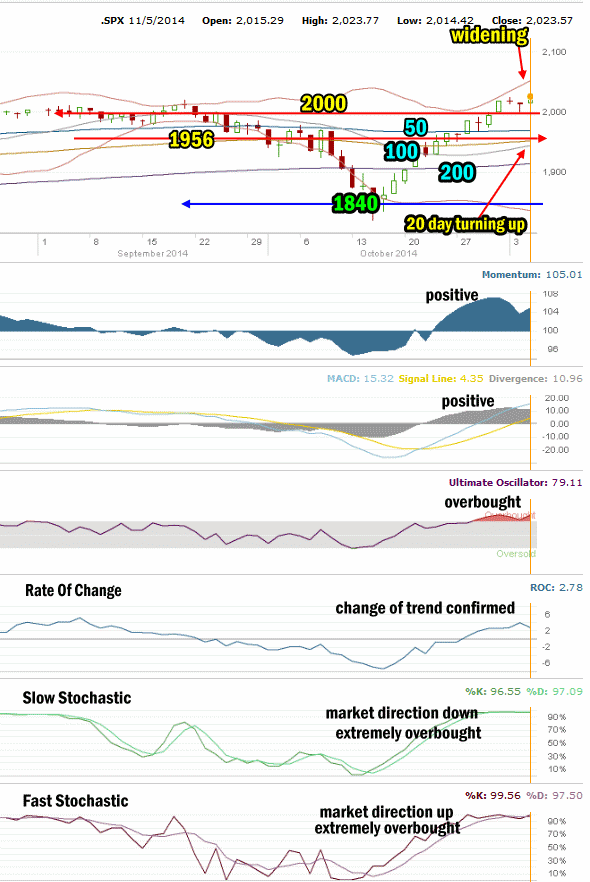
Task: Click the 1,900 price axis label
Action: point(554,172)
